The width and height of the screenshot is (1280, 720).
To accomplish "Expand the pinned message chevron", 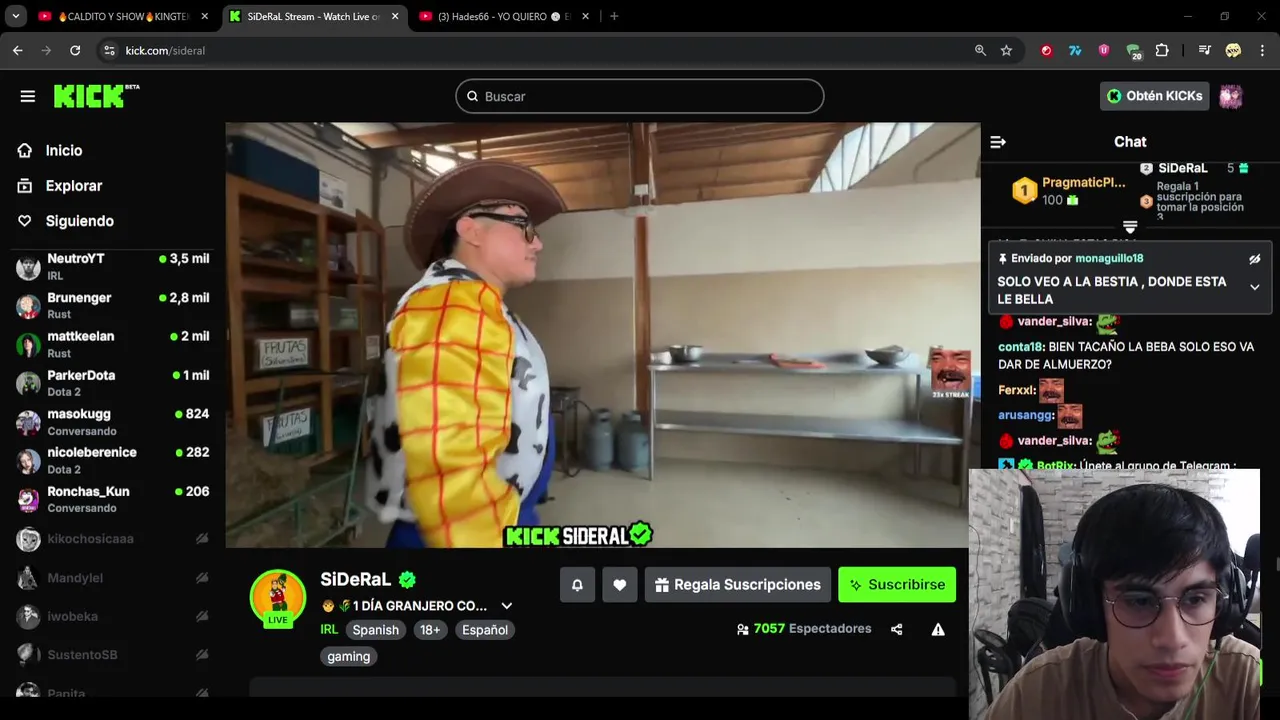I will (1254, 288).
